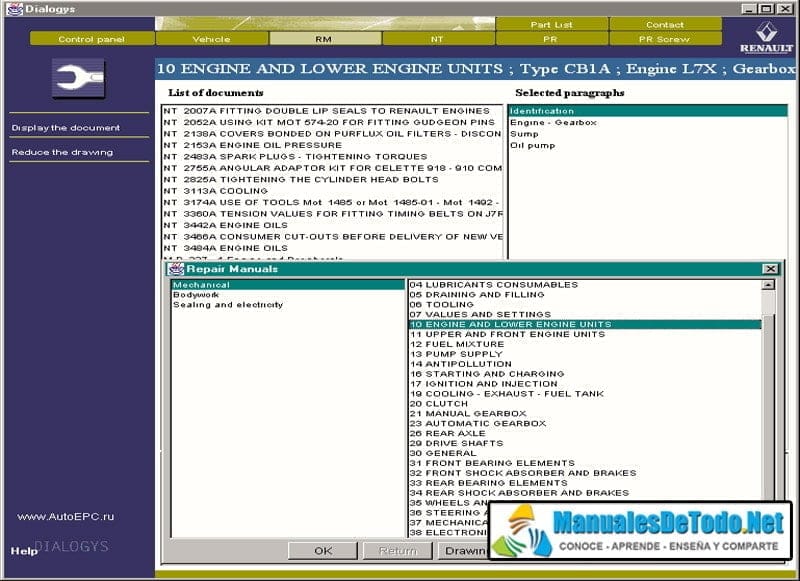800x581 pixels.
Task: Open NT 3113A COOLING document
Action: pyautogui.click(x=216, y=191)
